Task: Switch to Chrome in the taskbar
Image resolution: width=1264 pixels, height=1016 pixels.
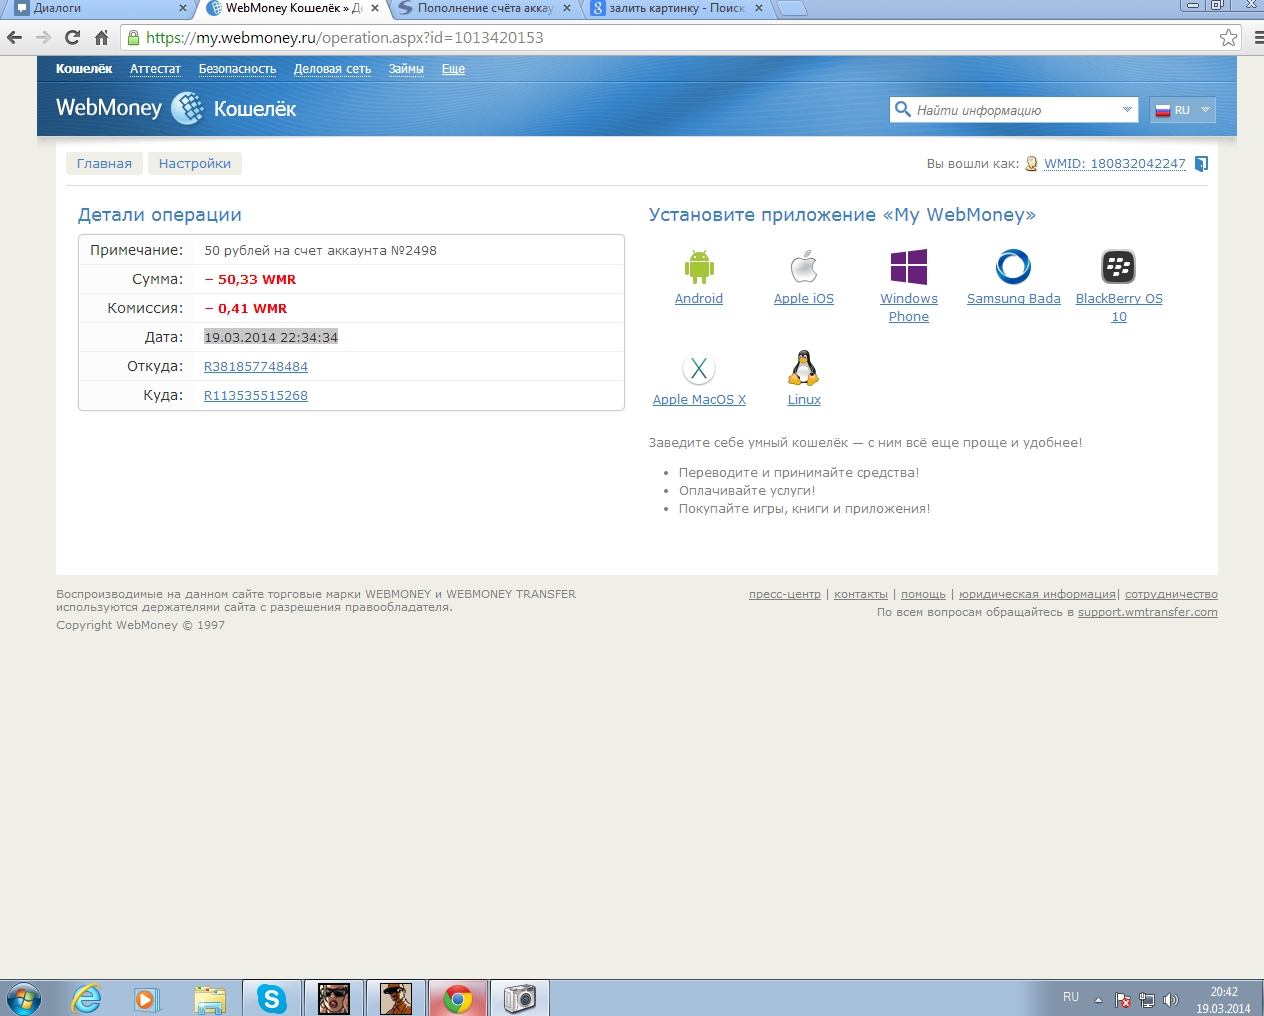Action: coord(458,999)
